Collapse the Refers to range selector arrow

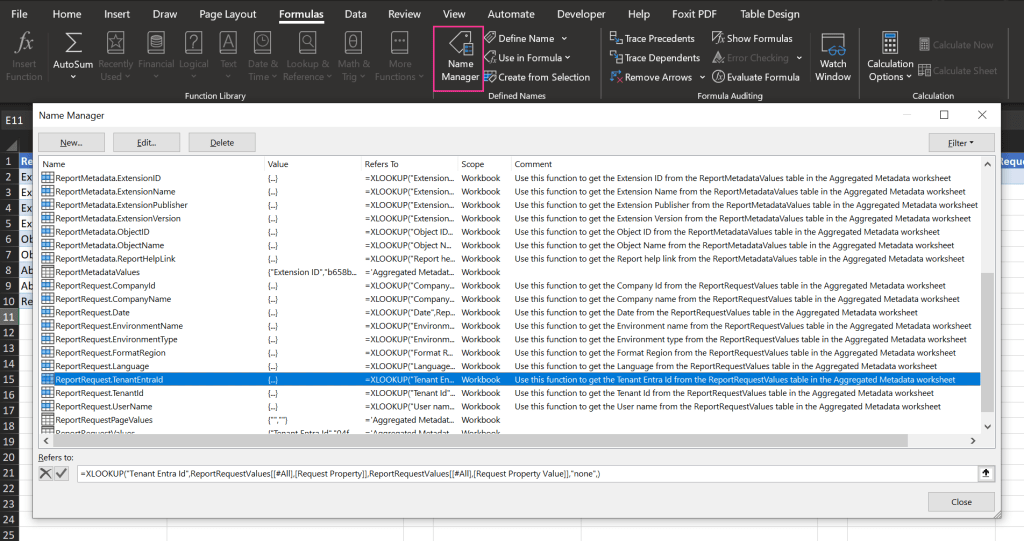[x=985, y=473]
